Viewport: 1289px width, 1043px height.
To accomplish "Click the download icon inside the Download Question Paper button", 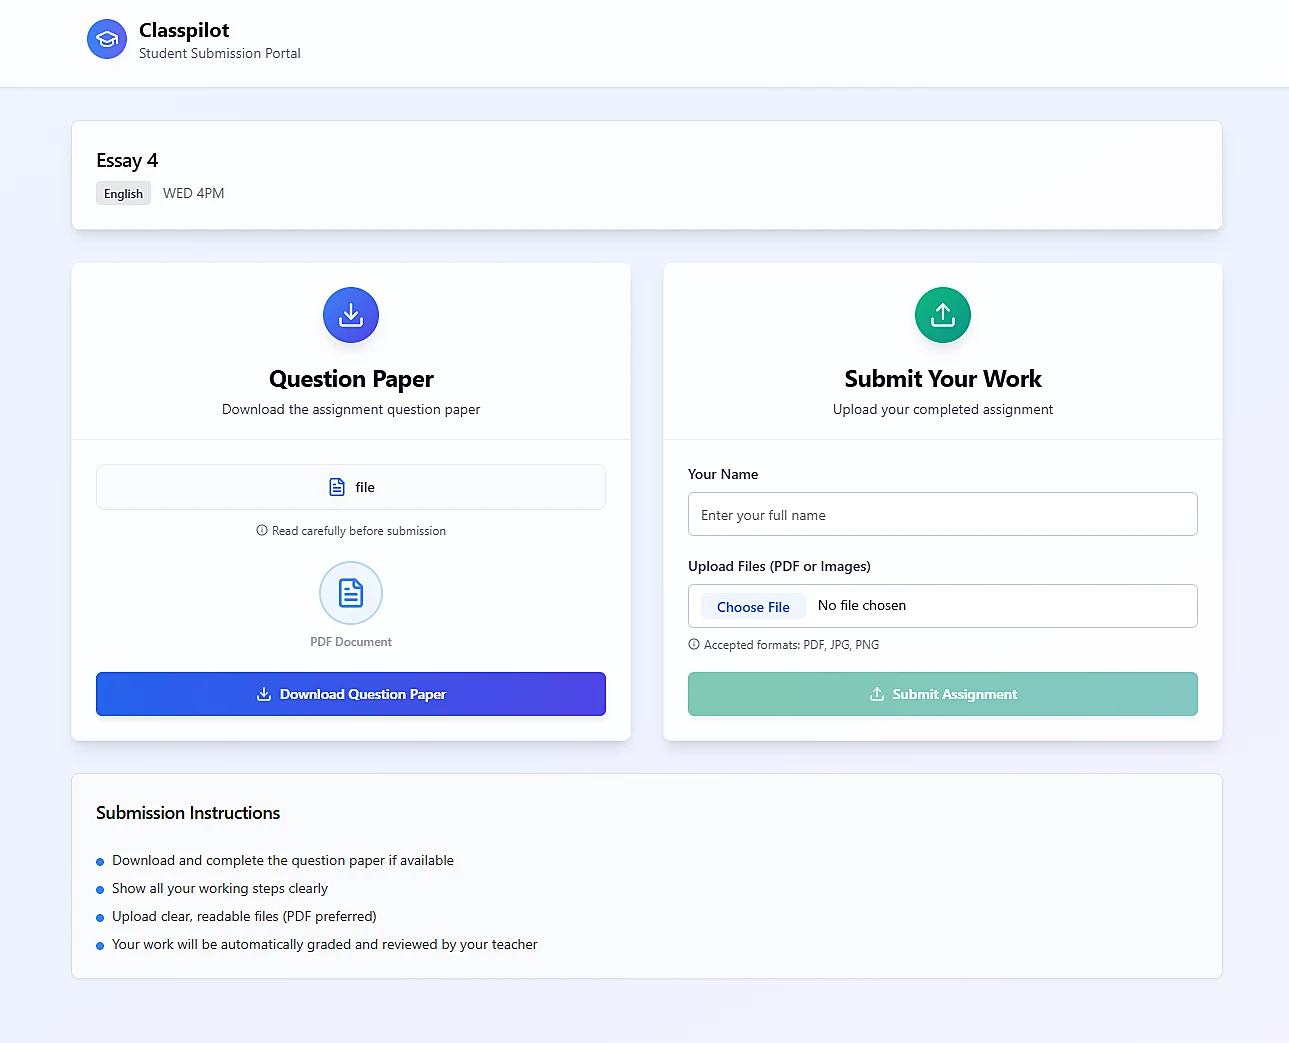I will (x=264, y=694).
